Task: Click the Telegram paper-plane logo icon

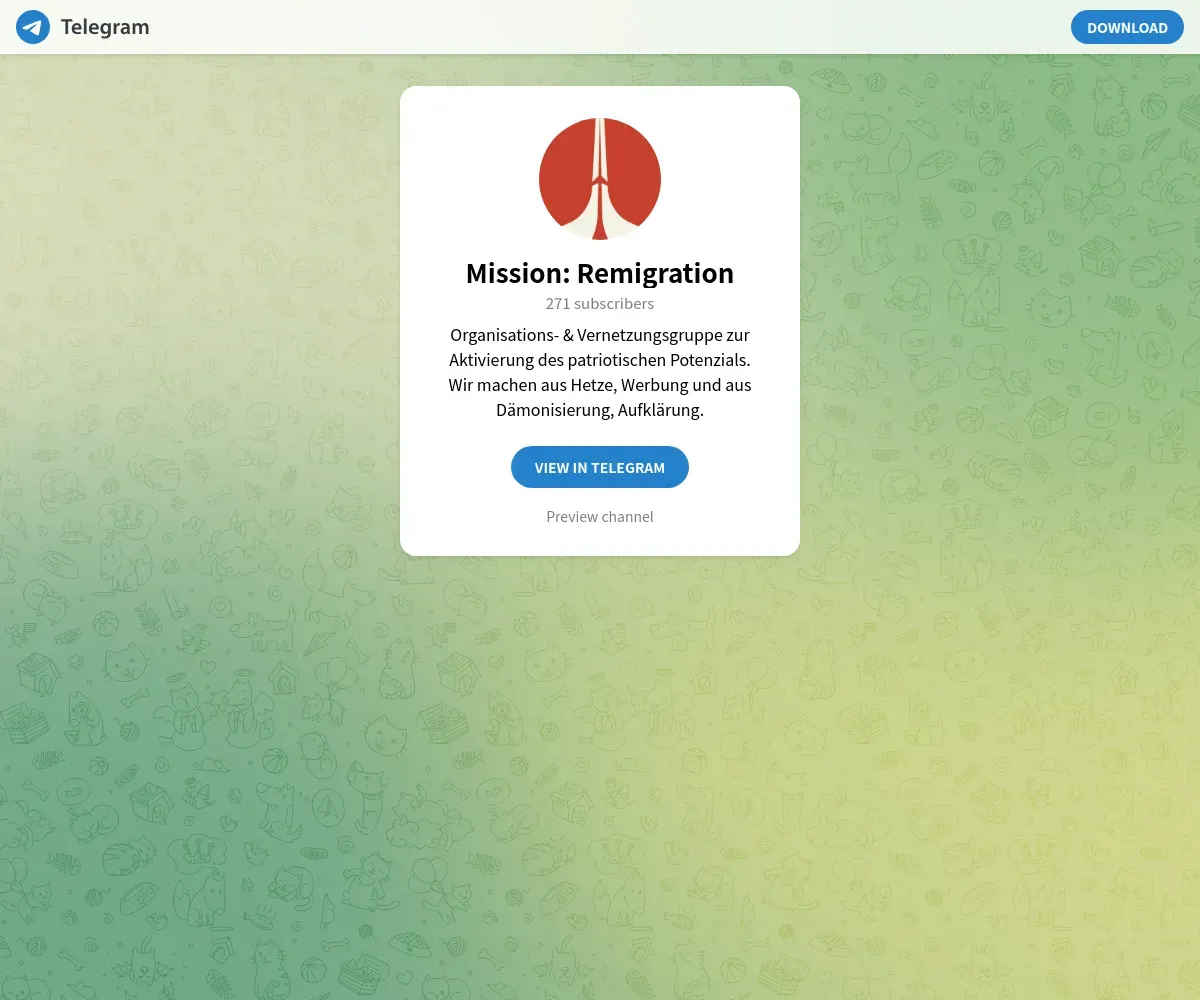Action: pyautogui.click(x=33, y=27)
